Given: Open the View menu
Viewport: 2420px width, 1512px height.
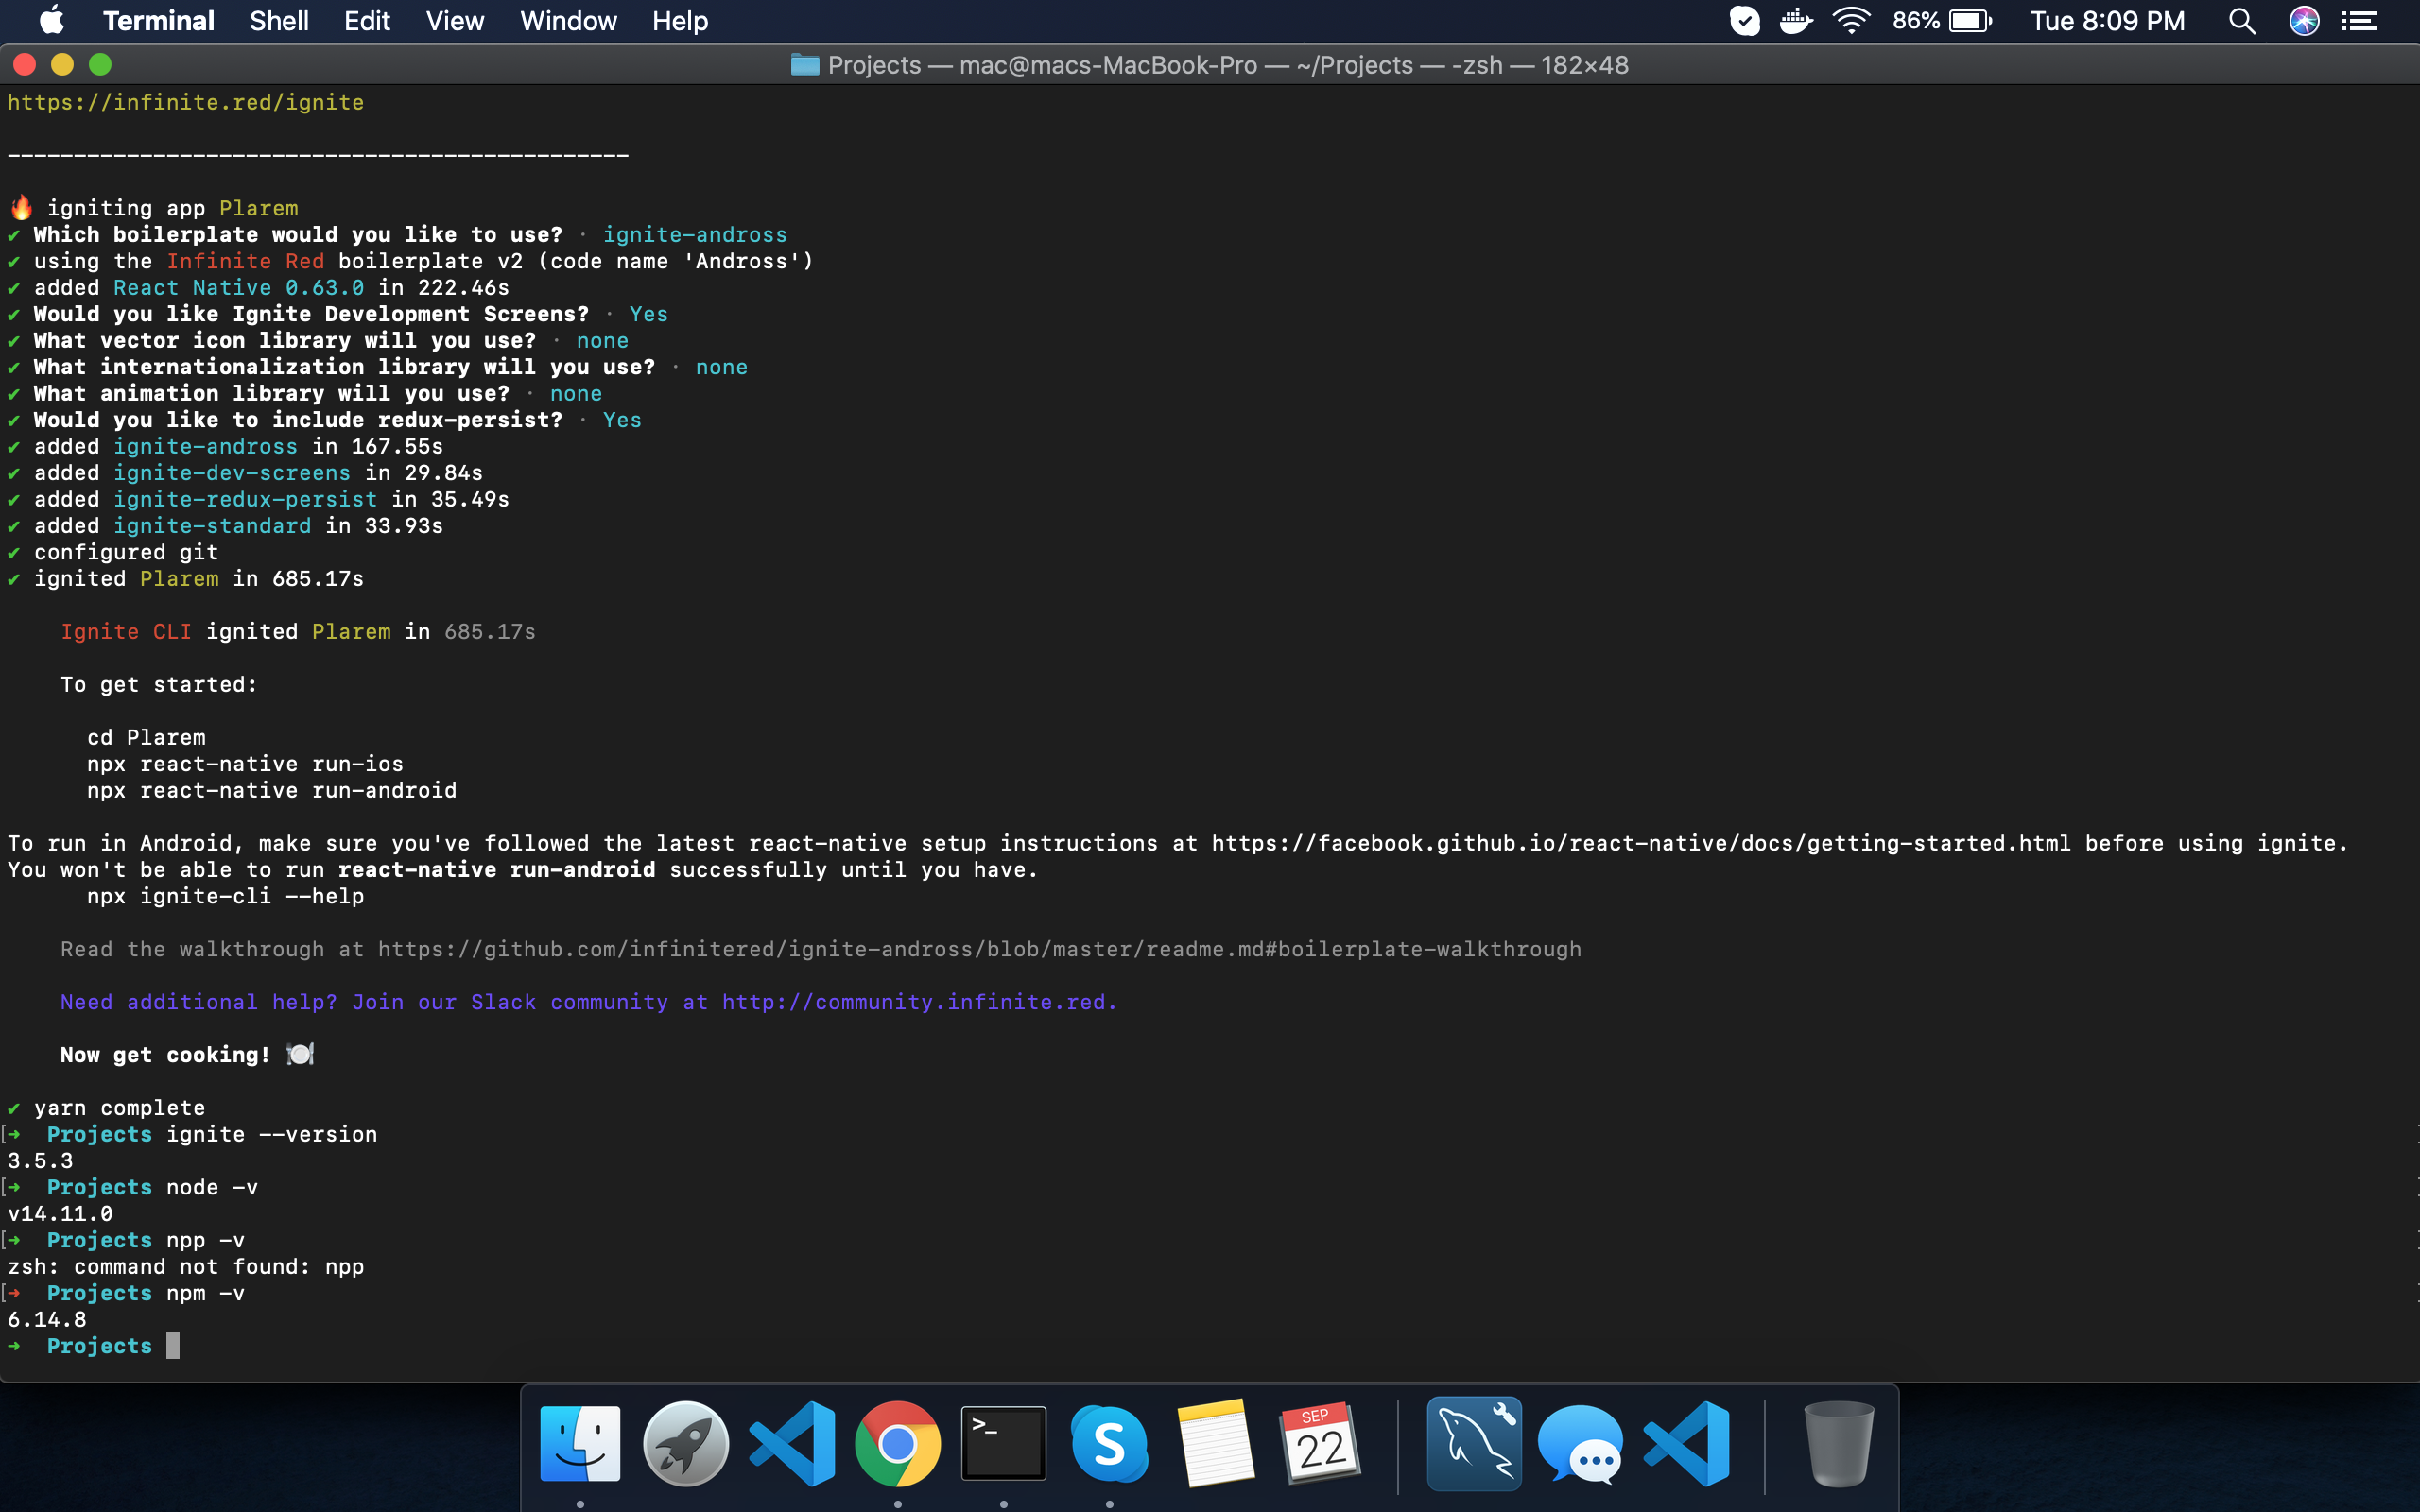Looking at the screenshot, I should (x=455, y=20).
